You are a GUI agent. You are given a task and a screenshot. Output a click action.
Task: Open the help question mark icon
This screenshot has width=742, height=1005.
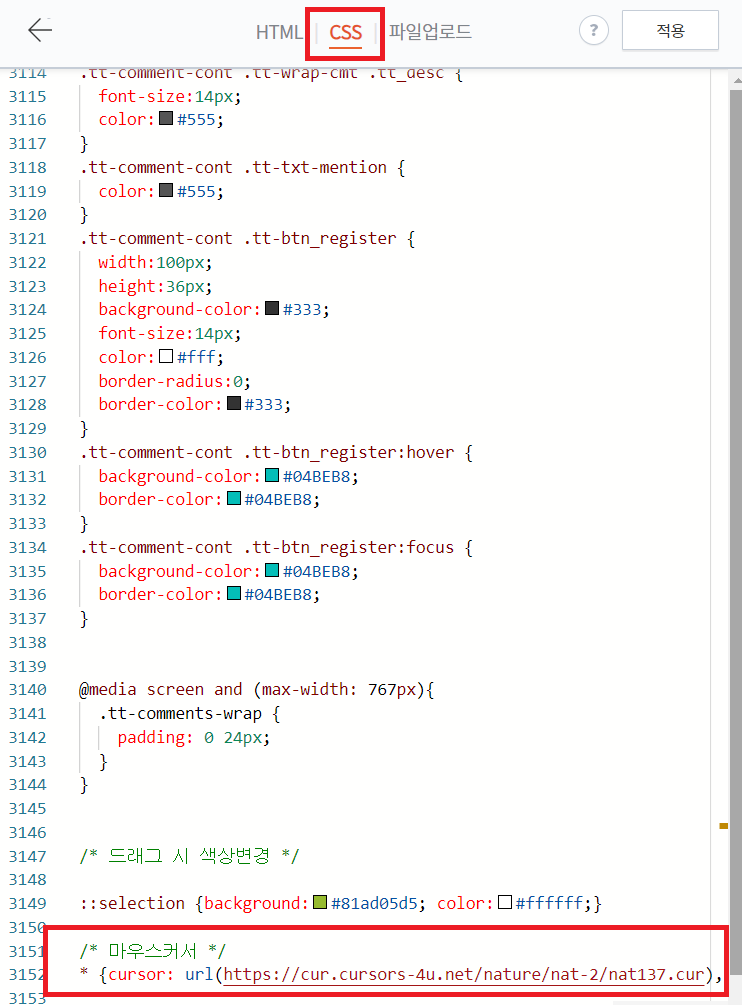593,30
